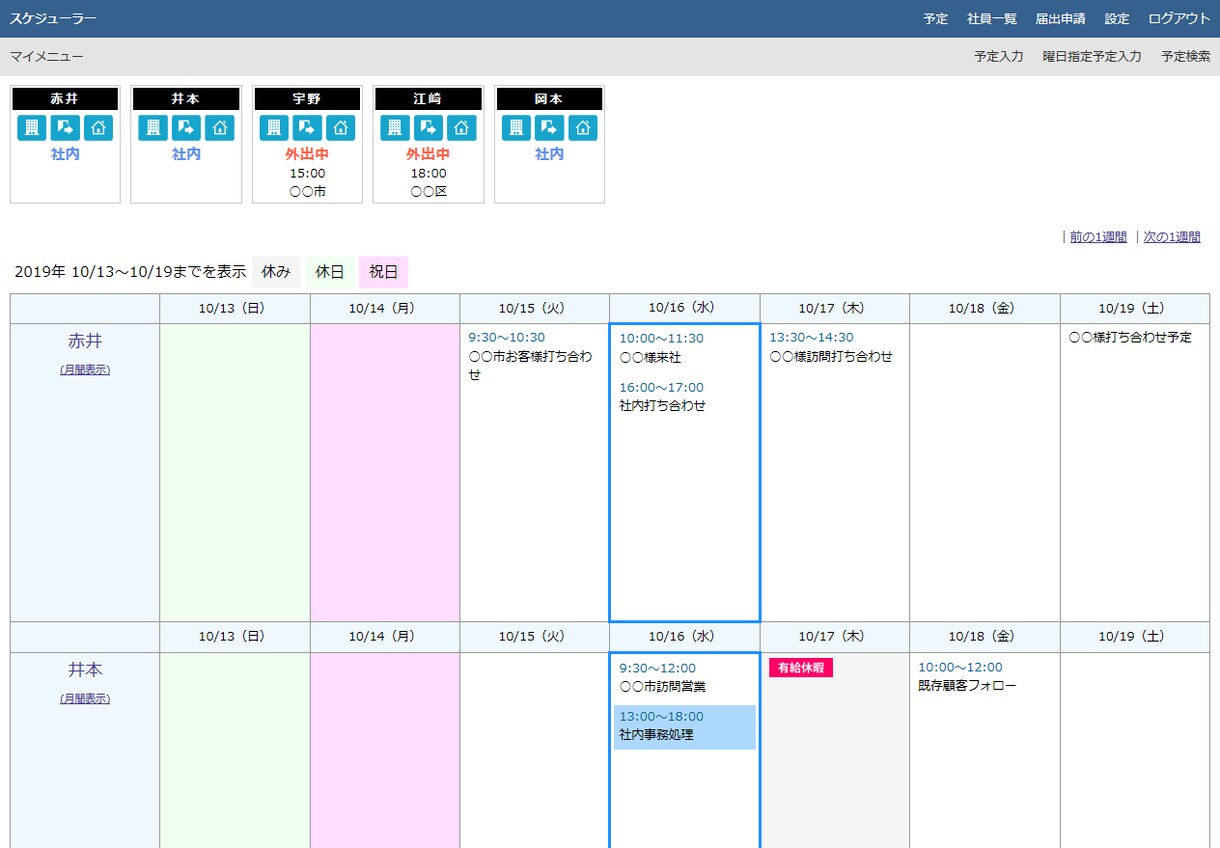This screenshot has width=1220, height=848.
Task: Click the building (in-office) icon on 赤井's card
Action: tap(32, 128)
